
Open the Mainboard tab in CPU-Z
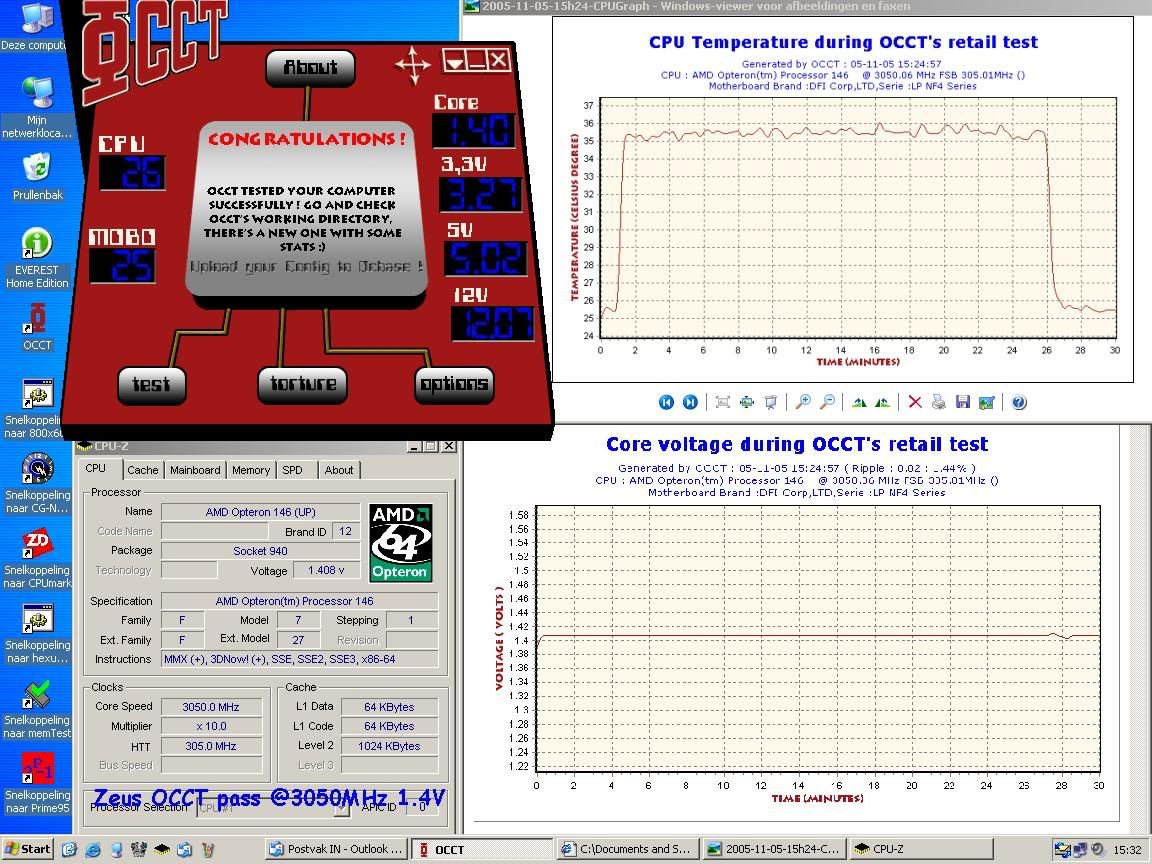point(195,470)
